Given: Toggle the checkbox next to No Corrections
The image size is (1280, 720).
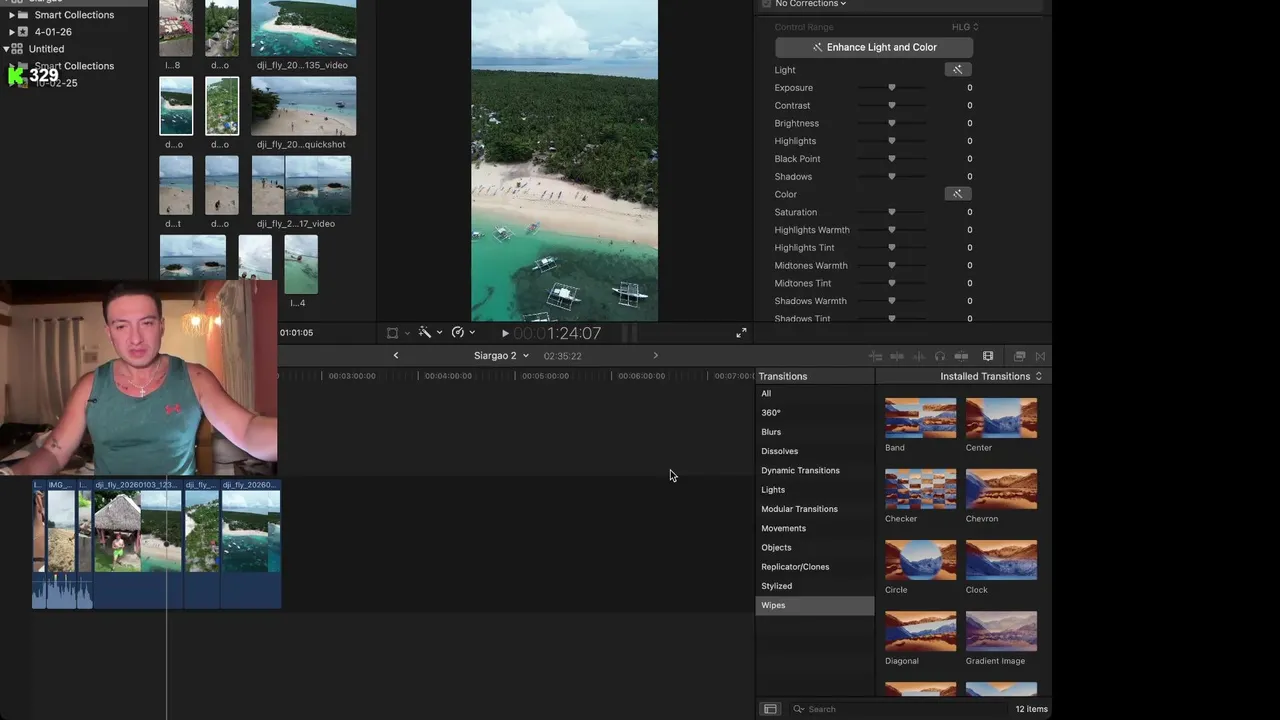Looking at the screenshot, I should (x=766, y=4).
